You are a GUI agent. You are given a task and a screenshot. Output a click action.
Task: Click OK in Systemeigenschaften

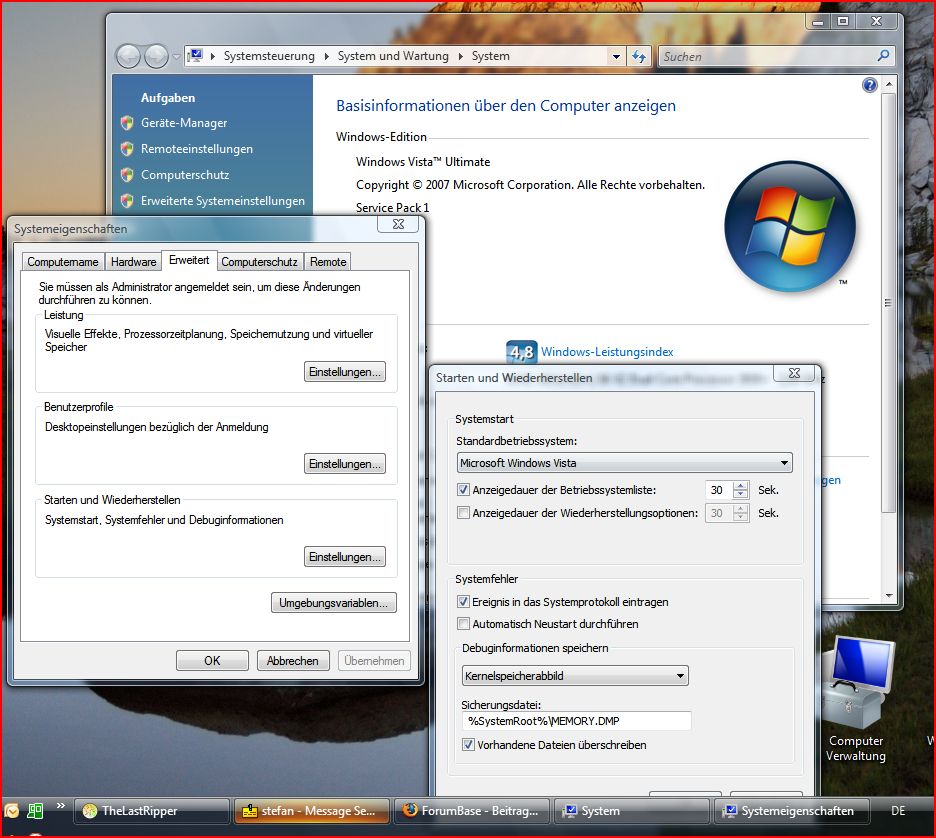(213, 661)
